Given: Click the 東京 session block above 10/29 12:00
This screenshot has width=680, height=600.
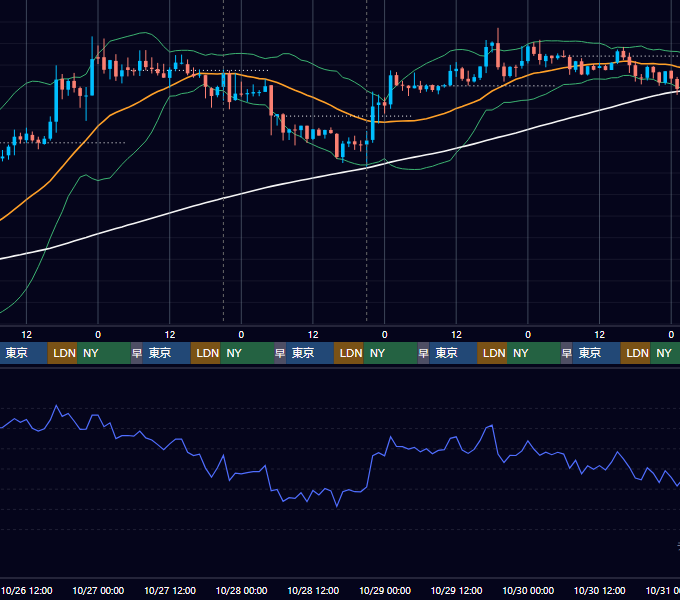Looking at the screenshot, I should (x=453, y=353).
